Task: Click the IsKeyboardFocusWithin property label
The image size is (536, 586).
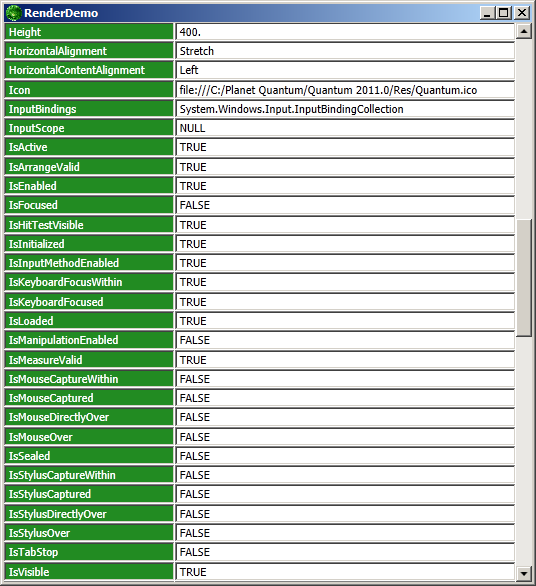Action: 89,282
